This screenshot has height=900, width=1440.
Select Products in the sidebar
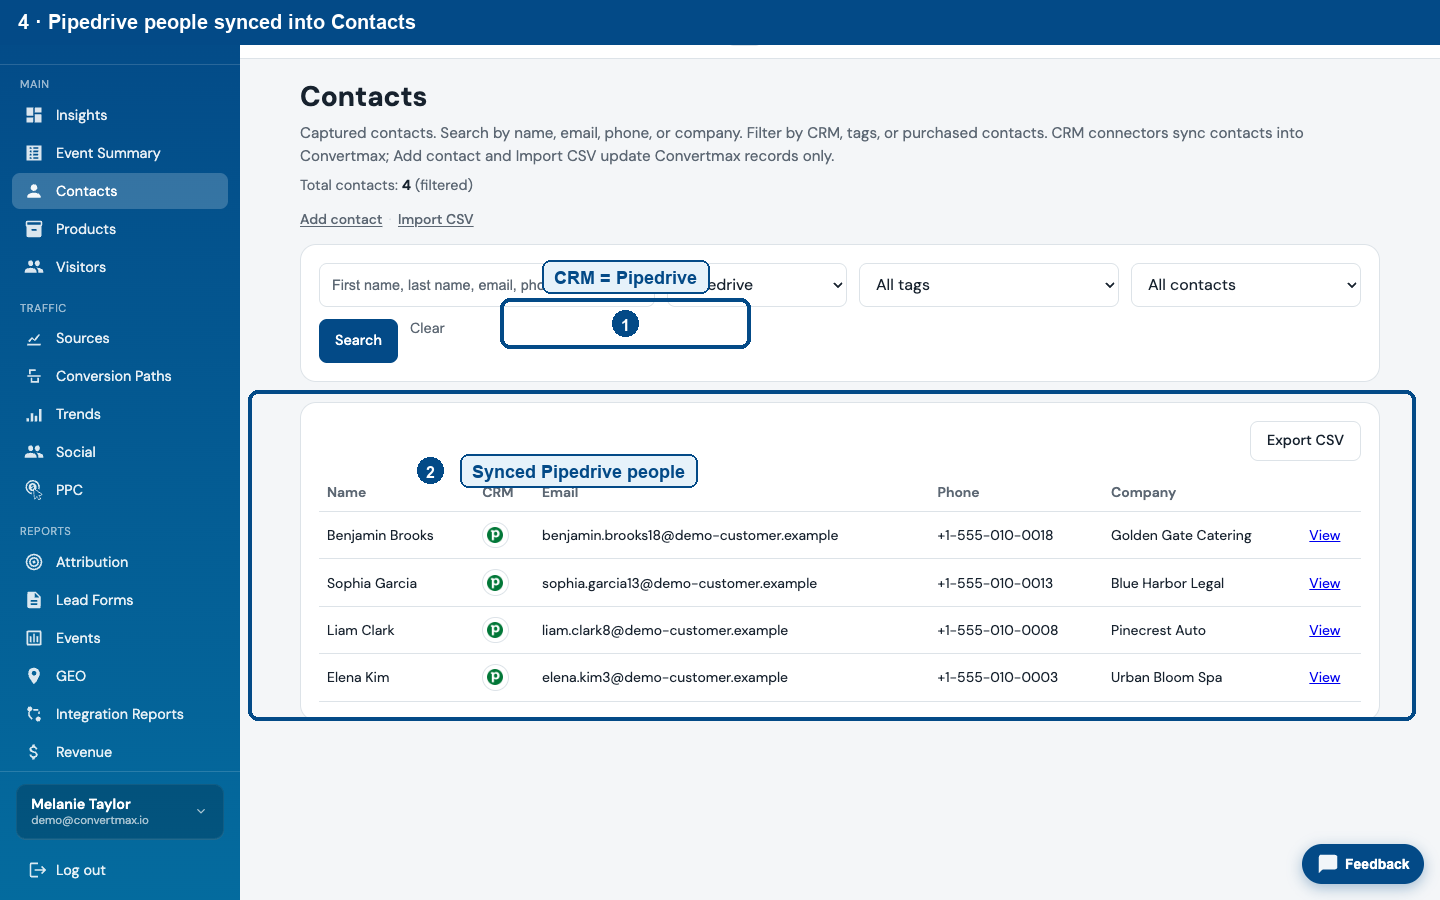pyautogui.click(x=120, y=229)
